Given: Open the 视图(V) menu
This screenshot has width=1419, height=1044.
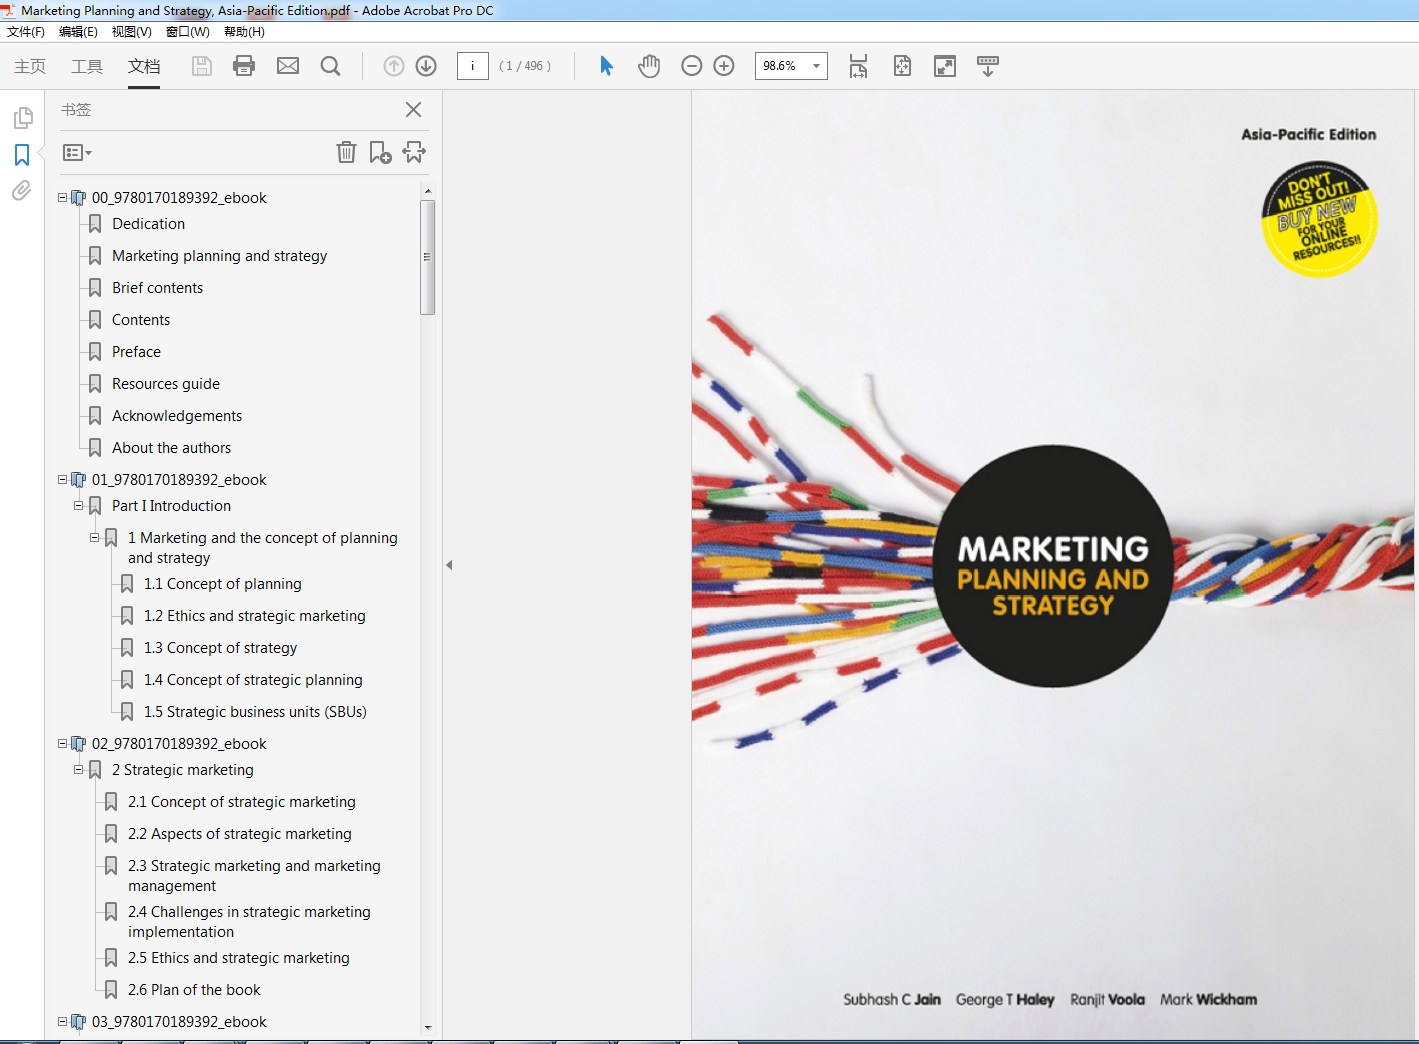Looking at the screenshot, I should click(131, 32).
